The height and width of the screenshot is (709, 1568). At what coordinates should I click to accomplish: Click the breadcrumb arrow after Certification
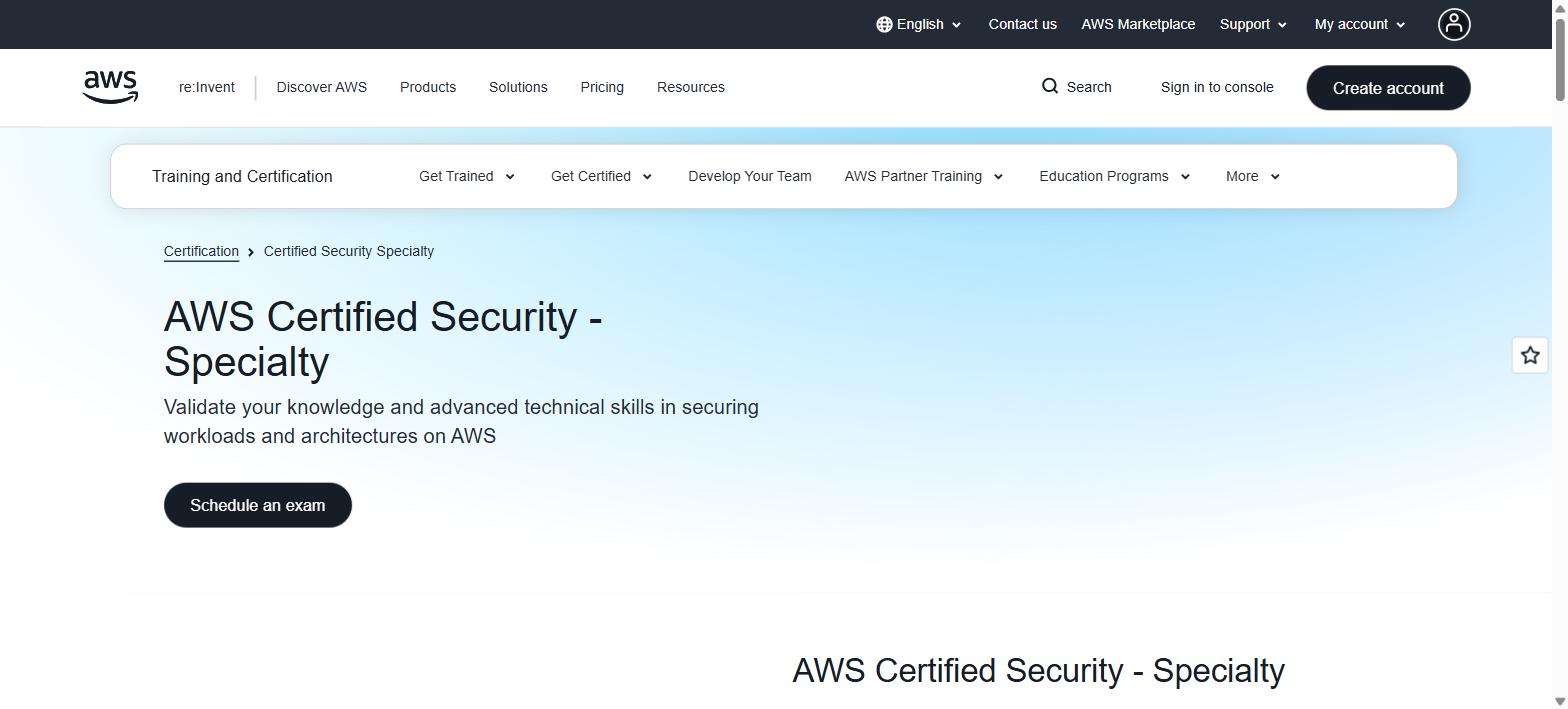(251, 252)
